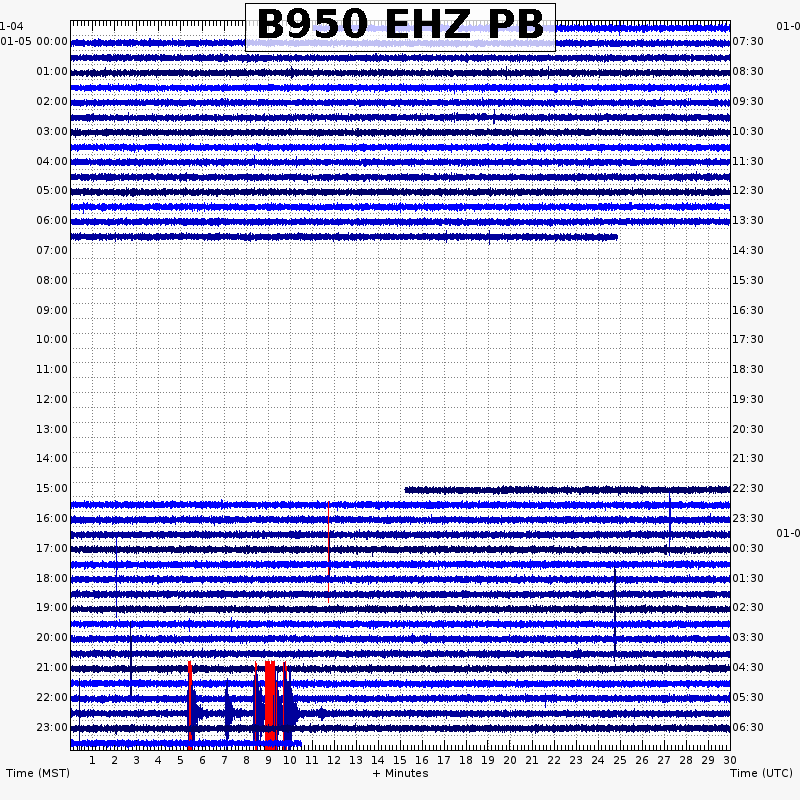Click minute 20 tick label on bottom axis
Viewport: 800px width, 800px height.
click(x=510, y=761)
